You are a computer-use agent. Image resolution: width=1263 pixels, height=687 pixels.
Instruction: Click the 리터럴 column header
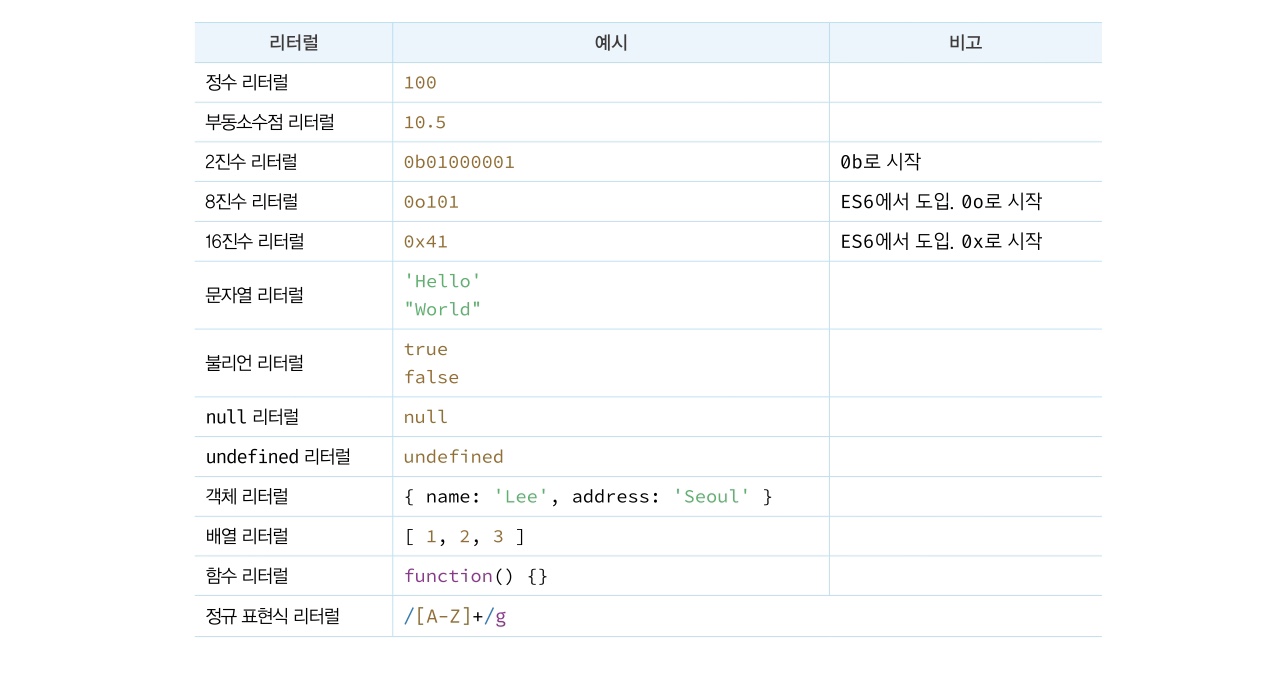coord(293,42)
